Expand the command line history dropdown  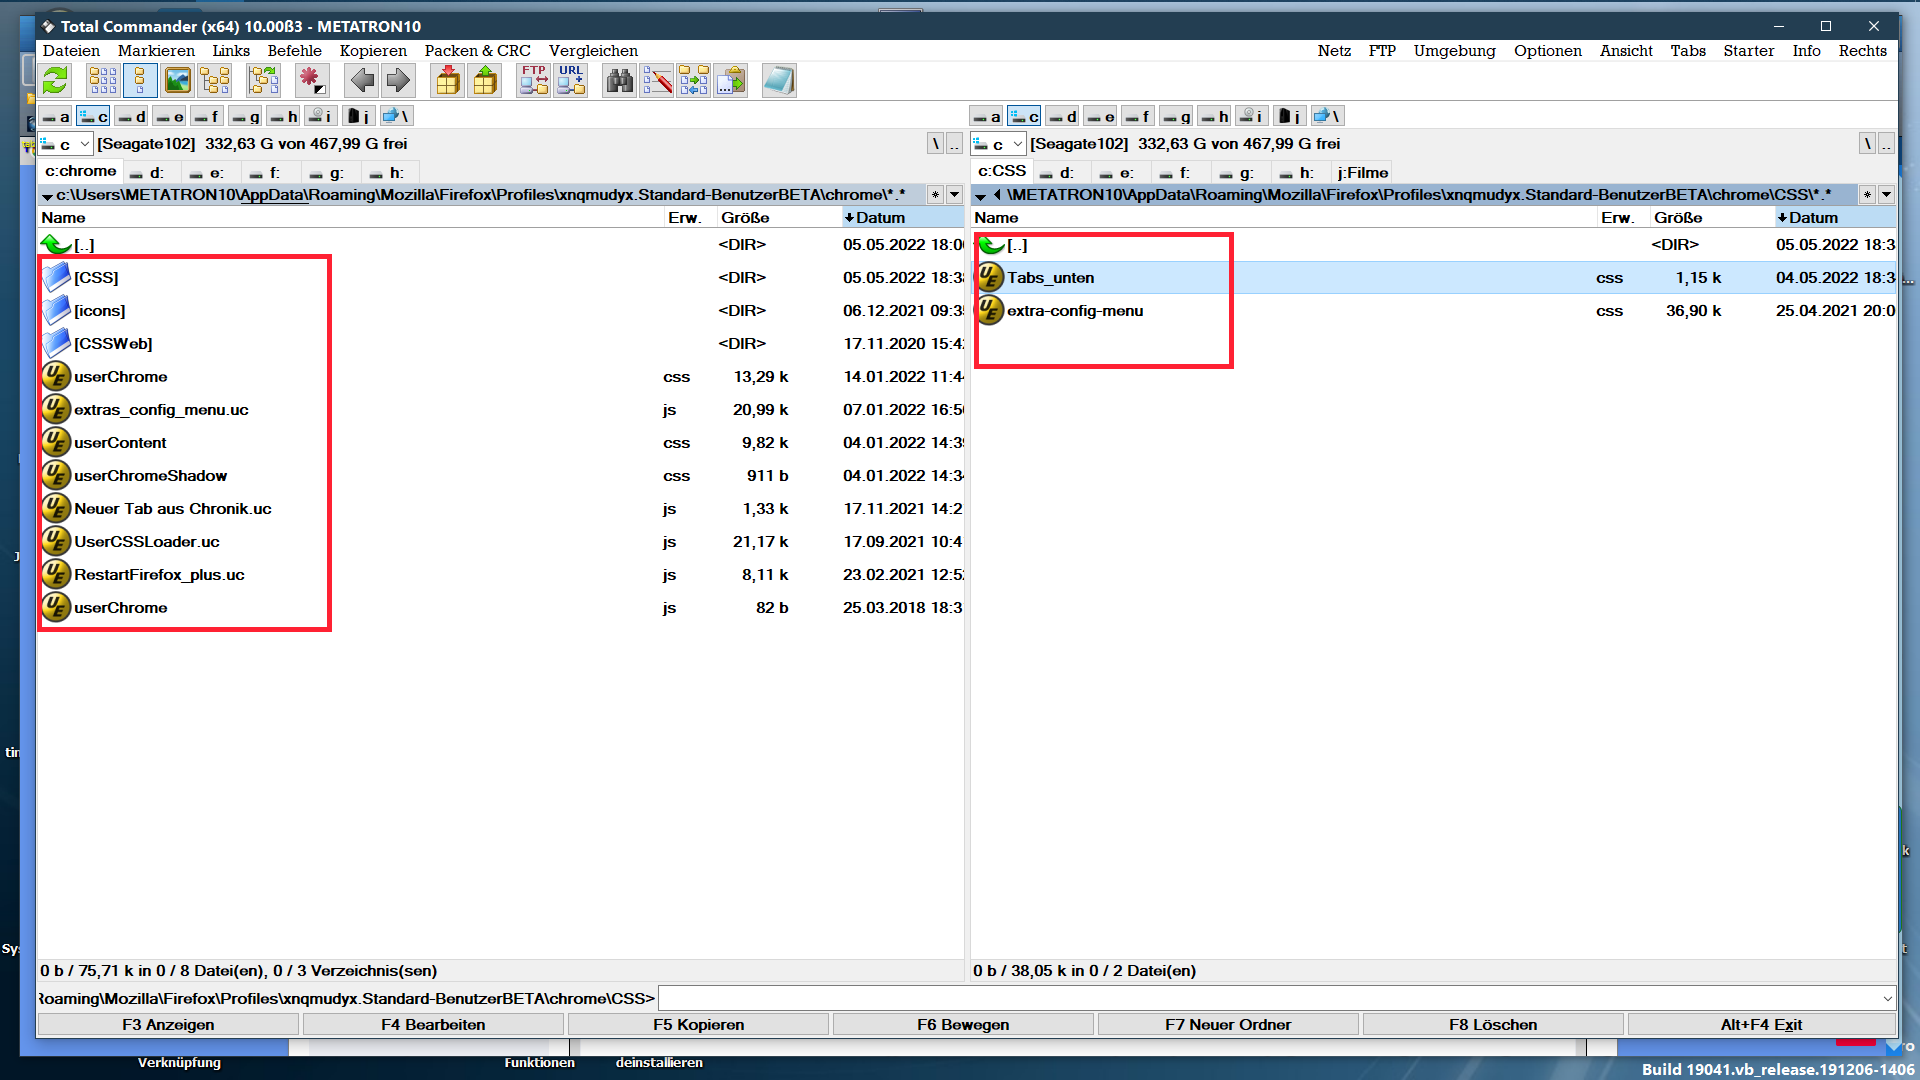[x=1887, y=998]
